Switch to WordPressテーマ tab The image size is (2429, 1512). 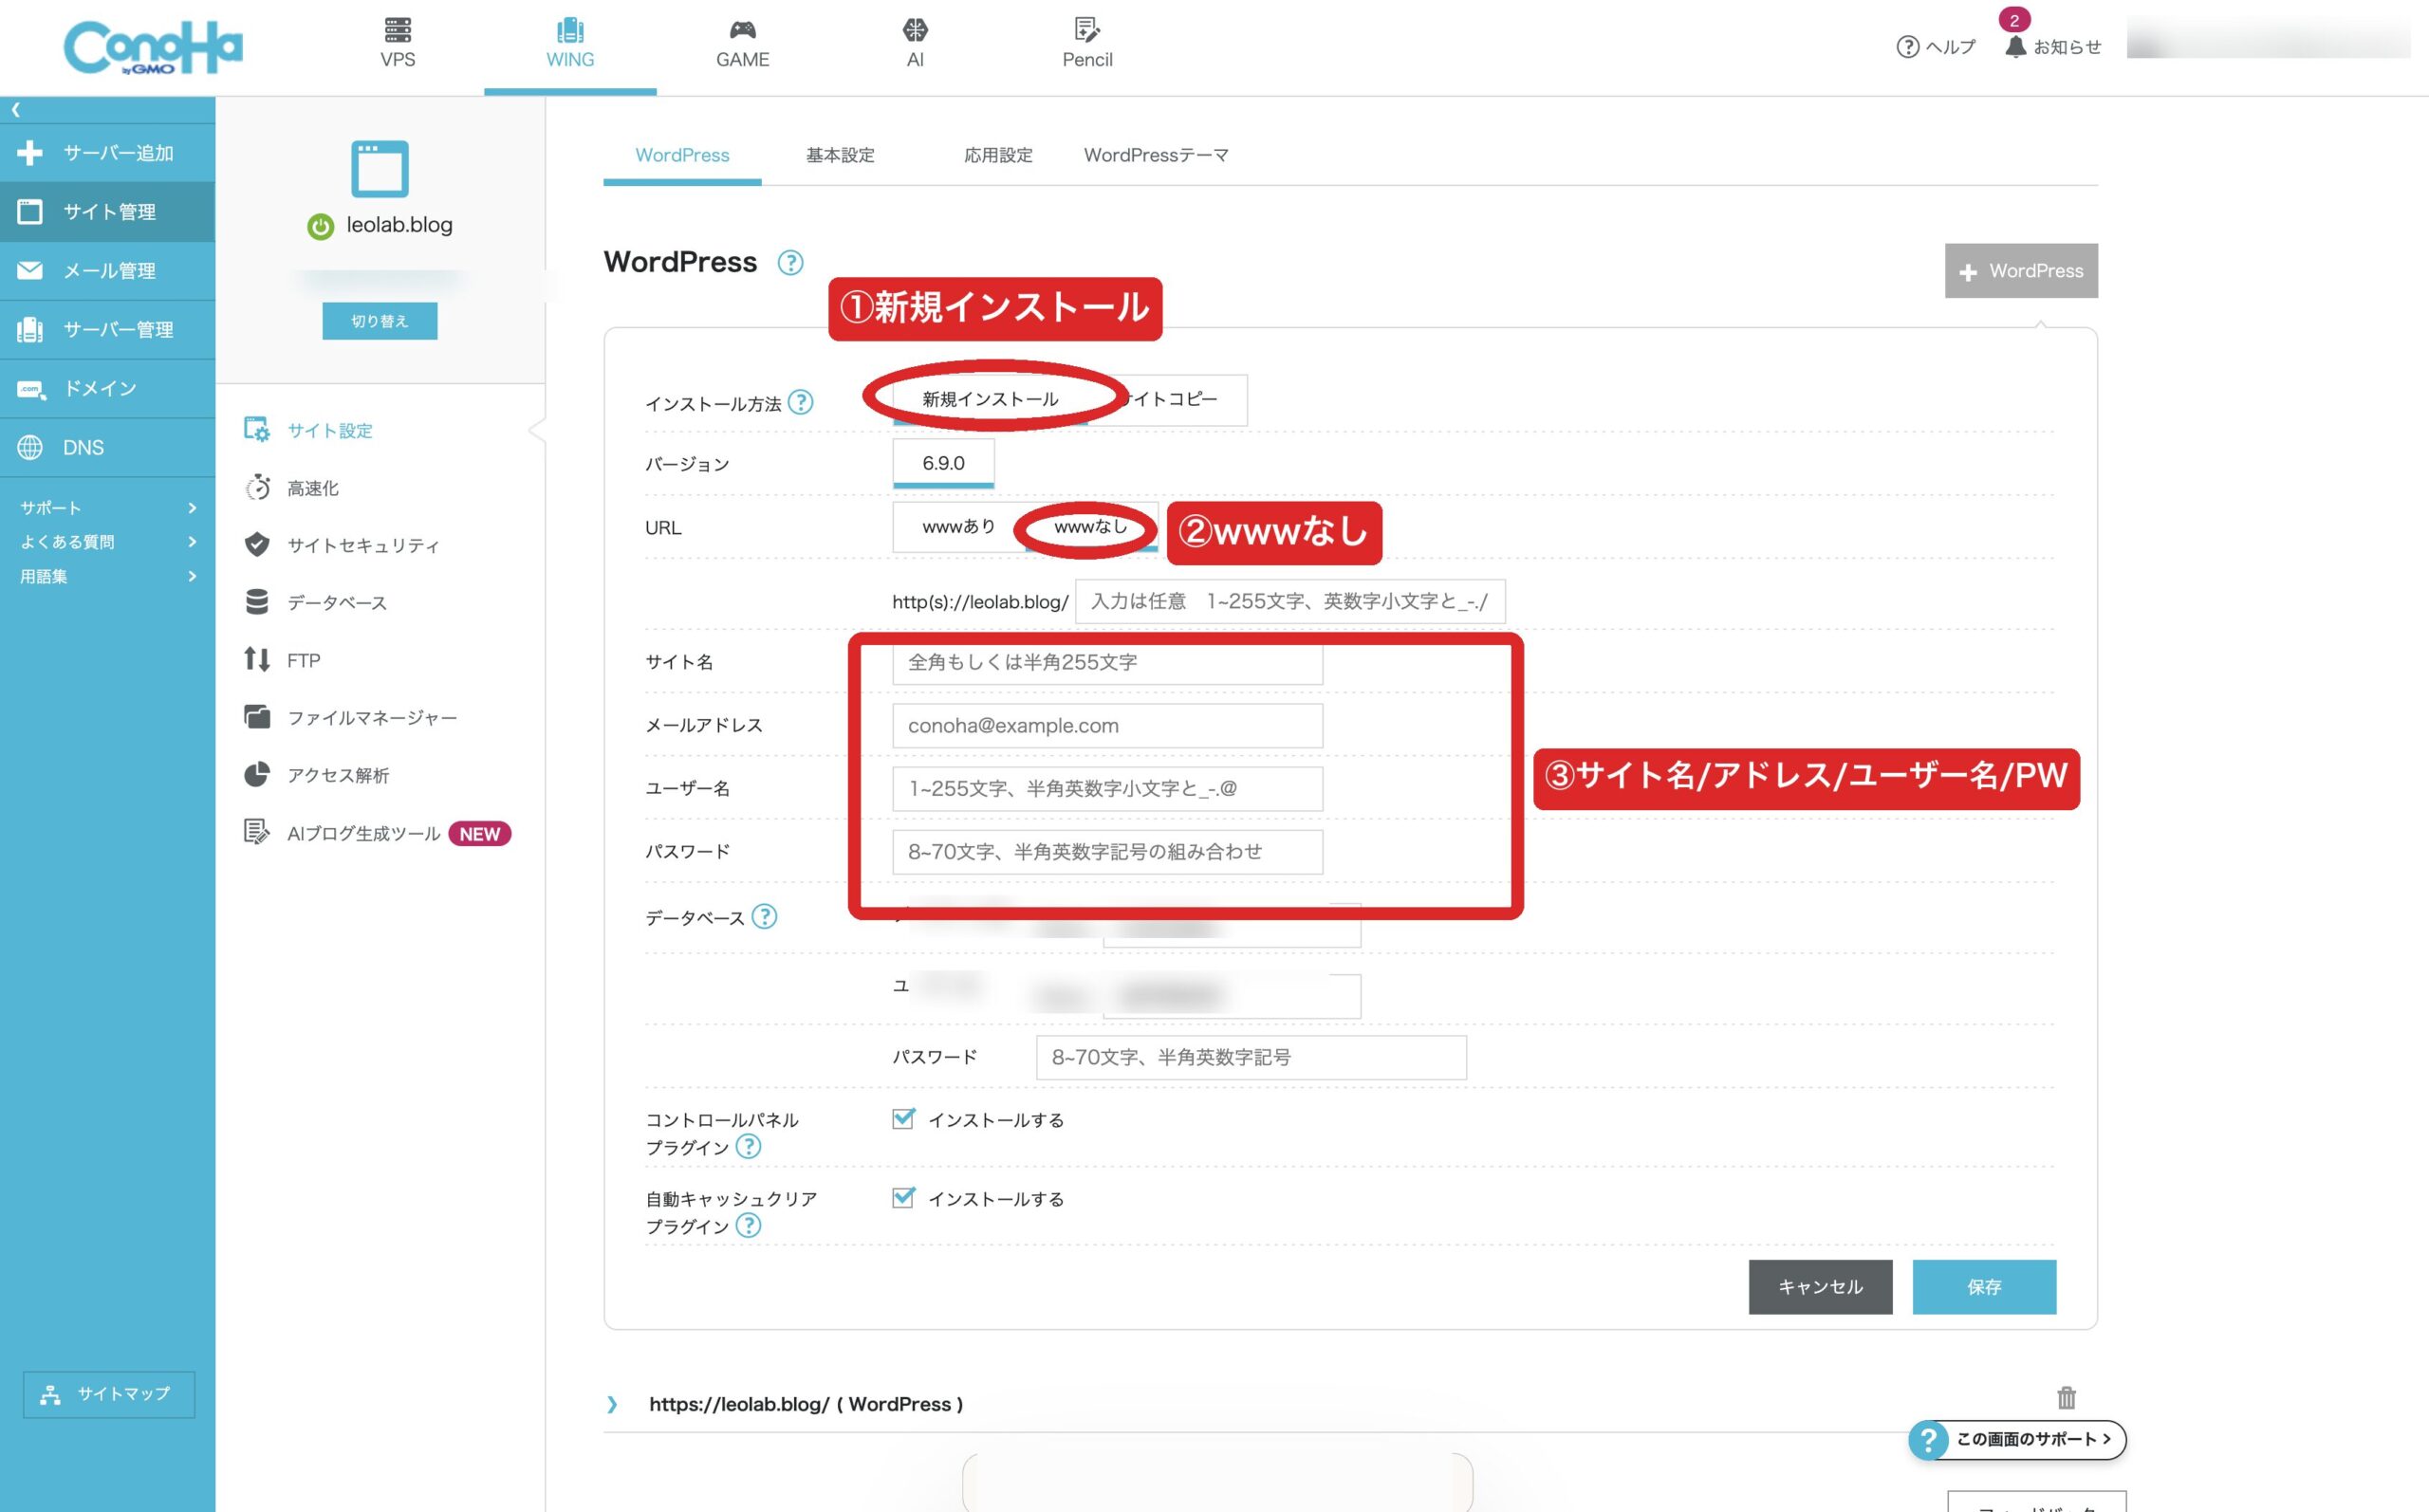pyautogui.click(x=1156, y=155)
